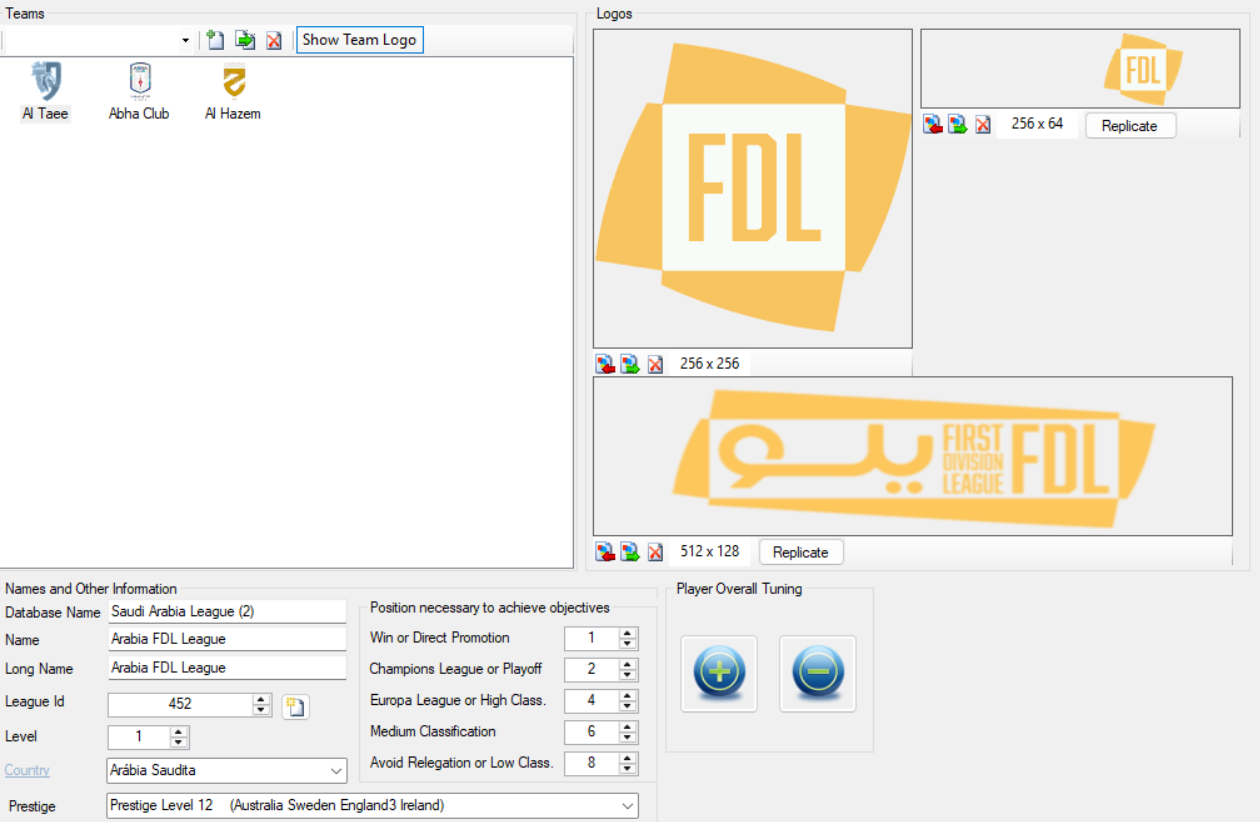Decrease player overall with the minus button
1260x822 pixels.
[818, 674]
